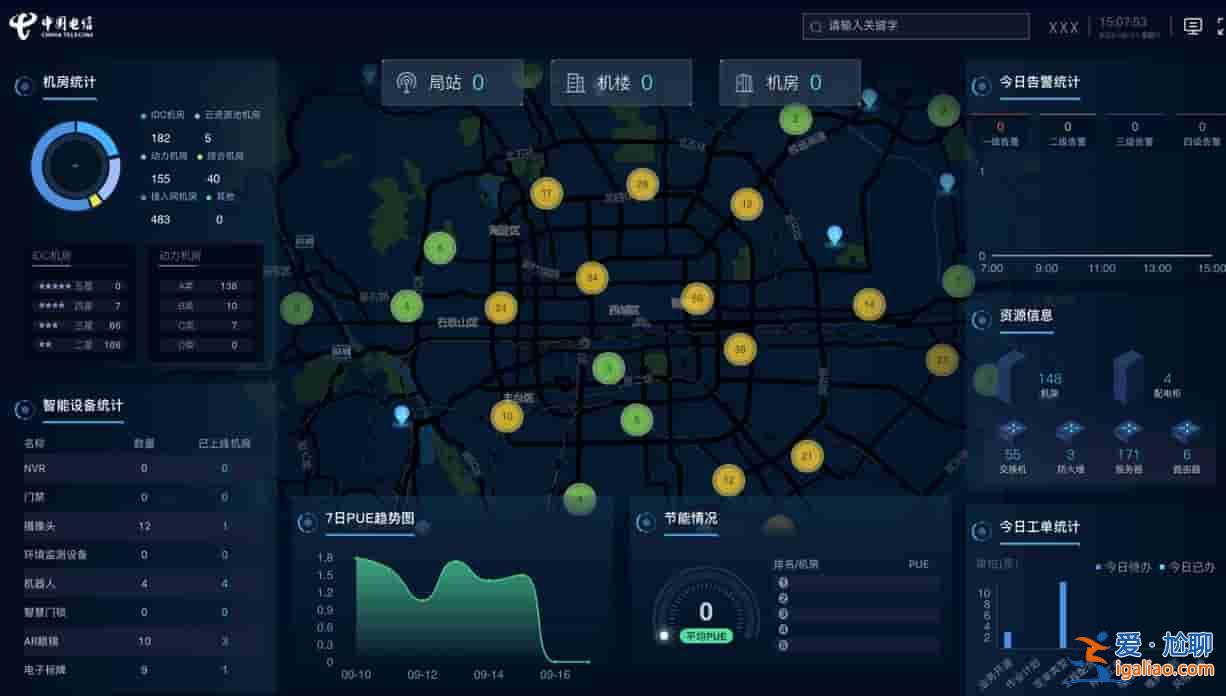Image resolution: width=1226 pixels, height=696 pixels.
Task: Toggle the 今日已办 legend in work-order chart
Action: [x=1187, y=567]
